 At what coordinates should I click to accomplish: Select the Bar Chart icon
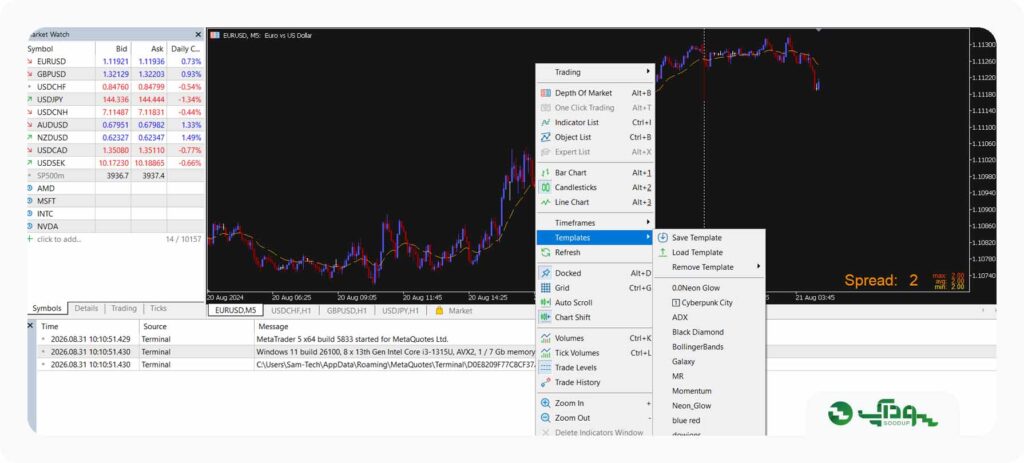(545, 173)
